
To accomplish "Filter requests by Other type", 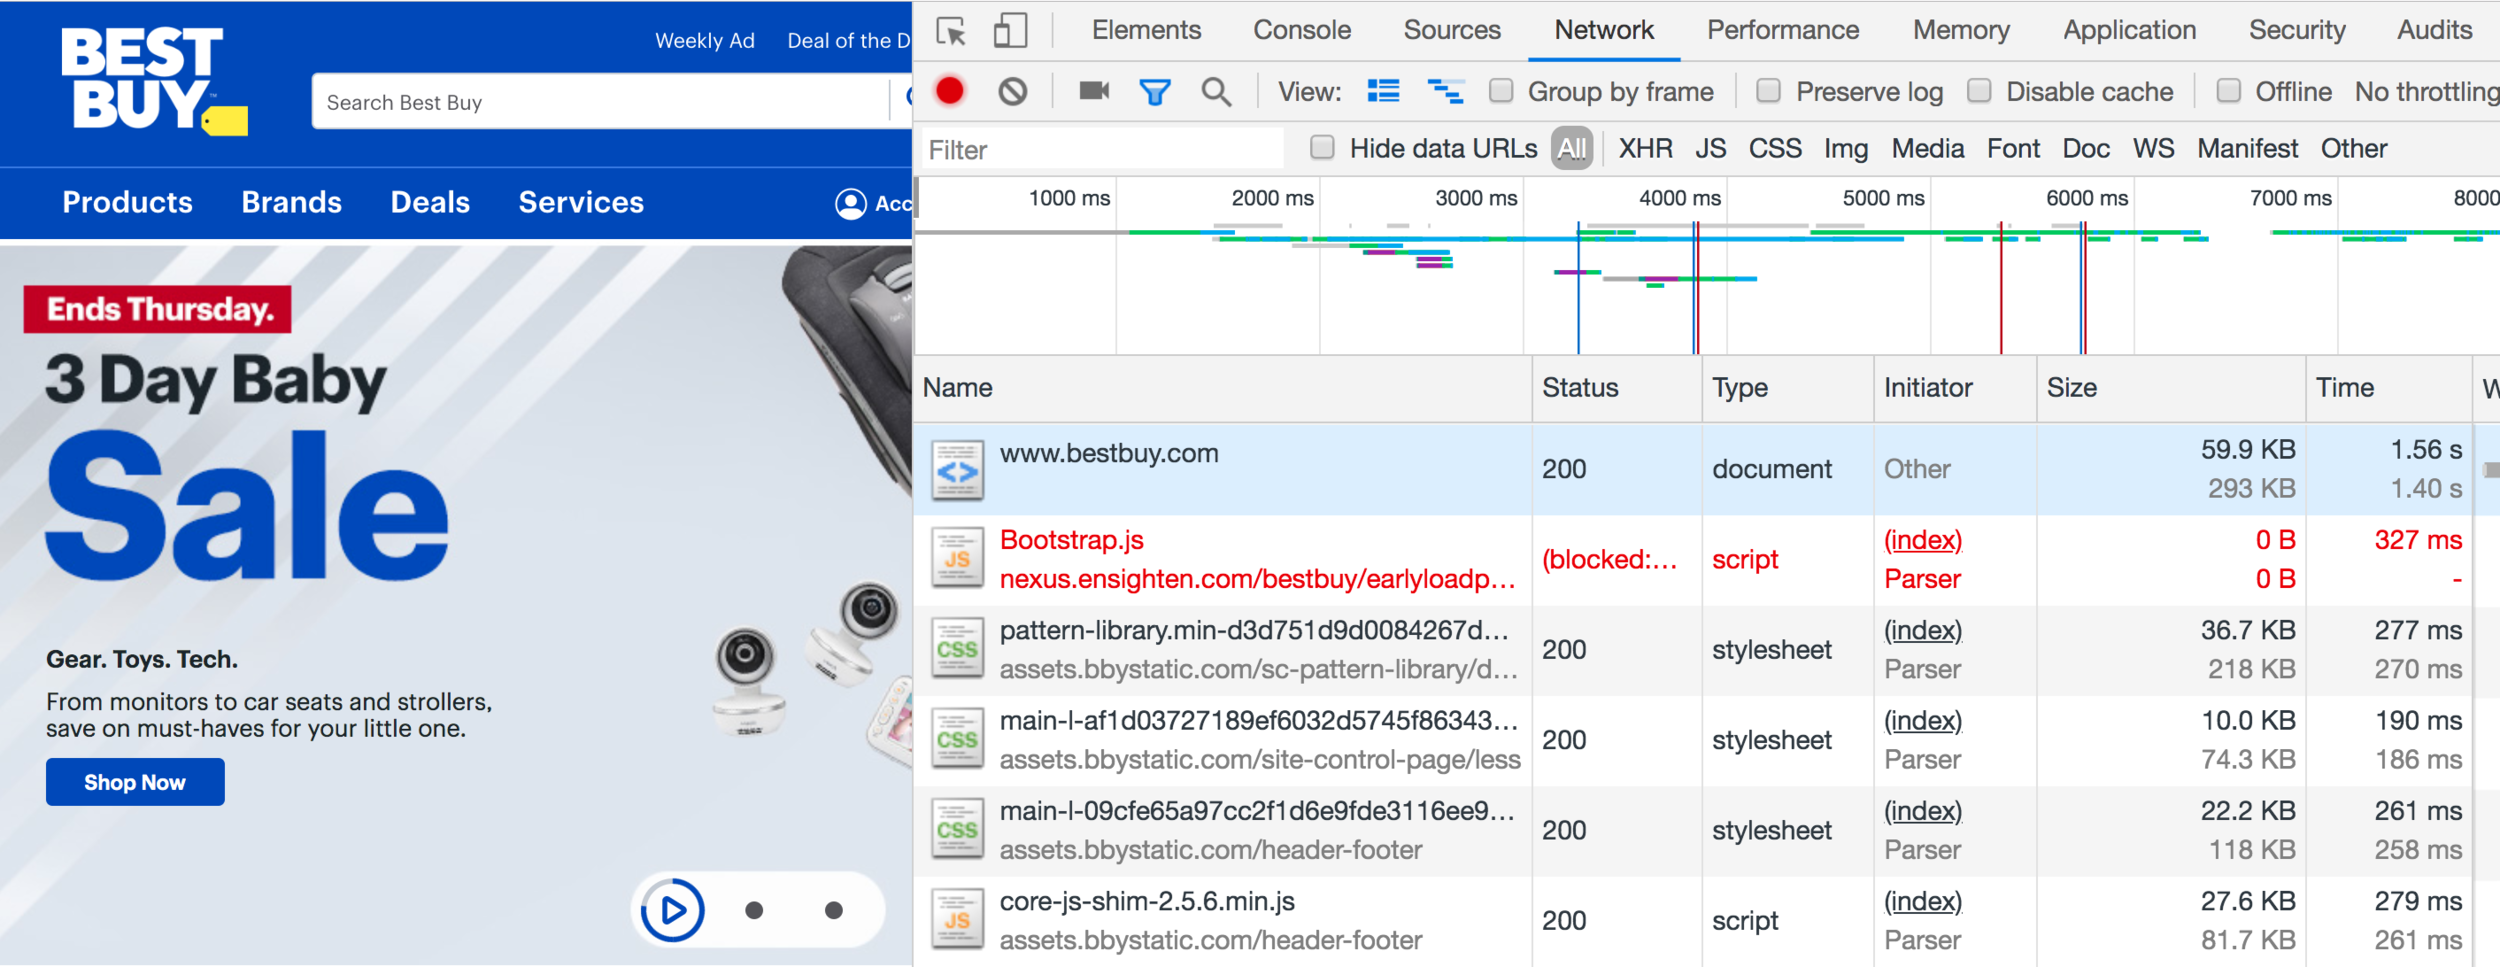I will tap(2354, 149).
